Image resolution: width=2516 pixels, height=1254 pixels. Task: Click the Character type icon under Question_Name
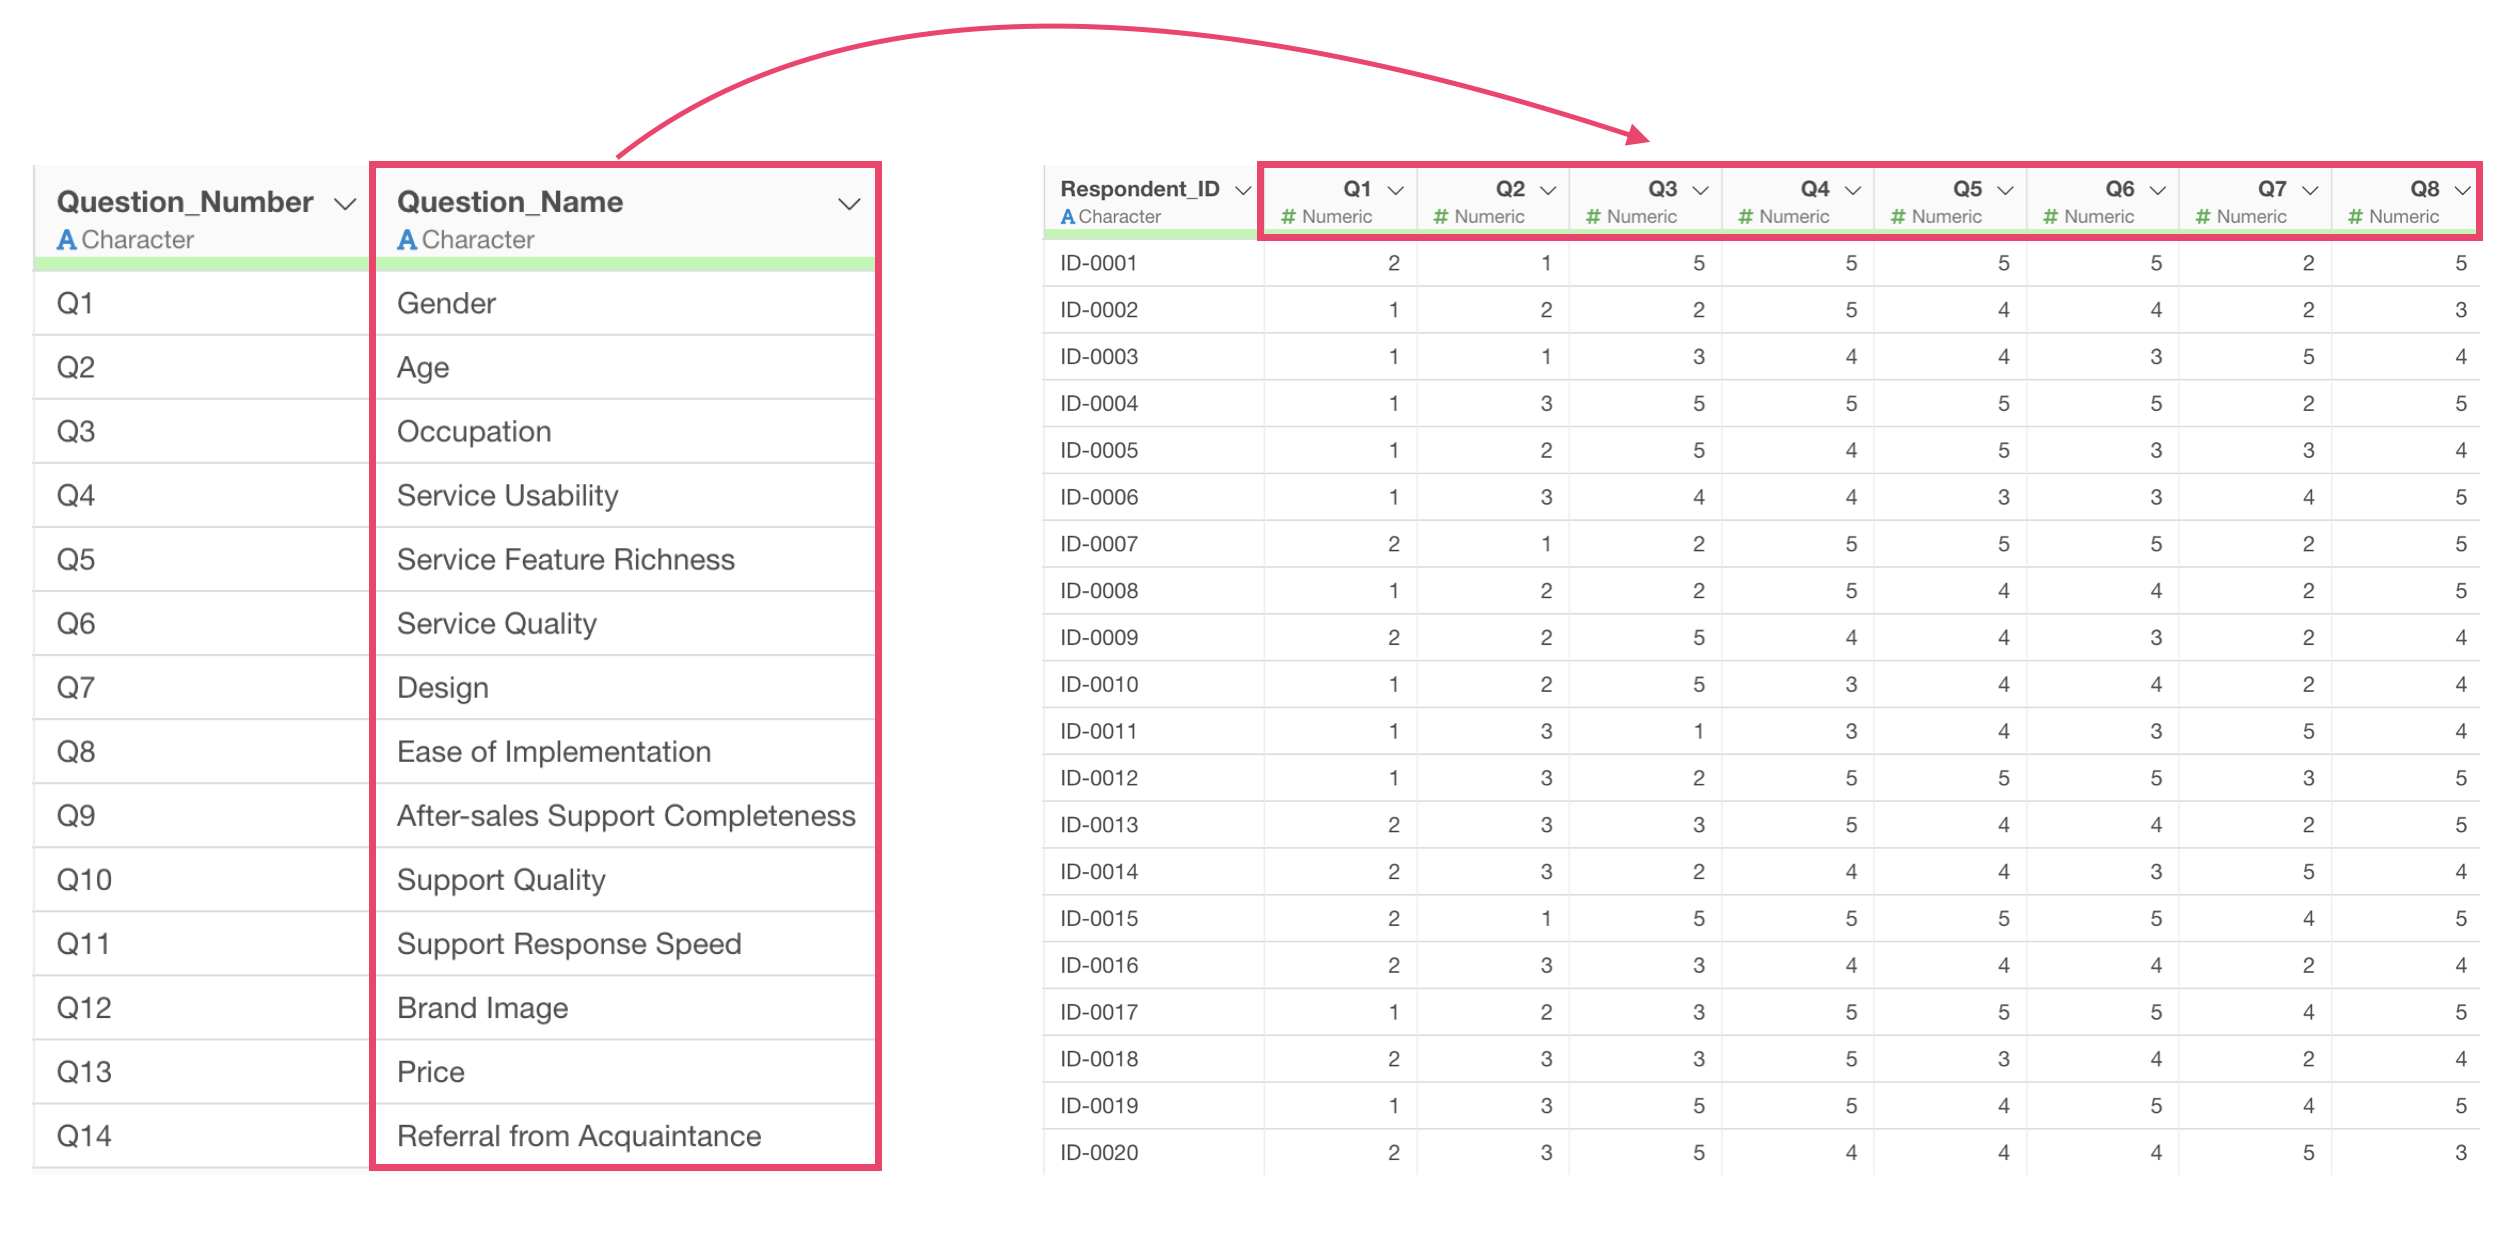point(407,240)
